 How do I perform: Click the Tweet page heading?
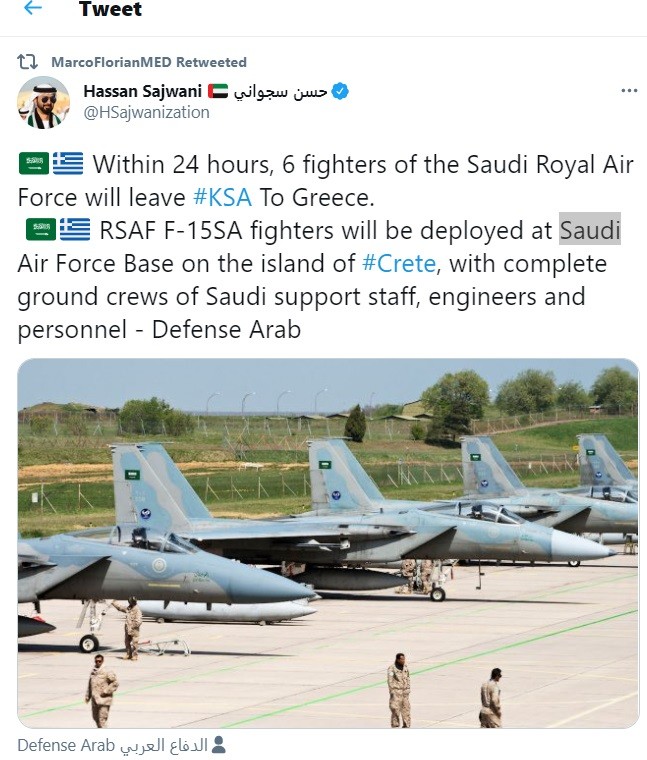tap(110, 10)
